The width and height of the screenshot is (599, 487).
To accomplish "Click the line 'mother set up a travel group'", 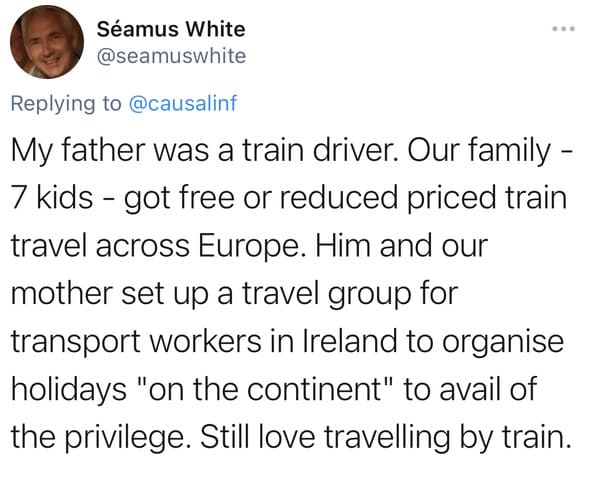I will point(234,294).
